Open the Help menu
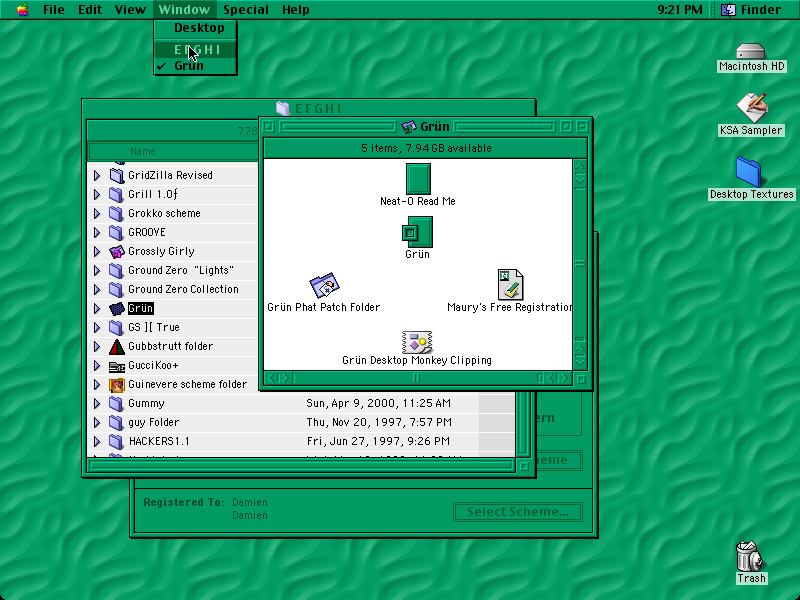Image resolution: width=800 pixels, height=600 pixels. pyautogui.click(x=295, y=9)
